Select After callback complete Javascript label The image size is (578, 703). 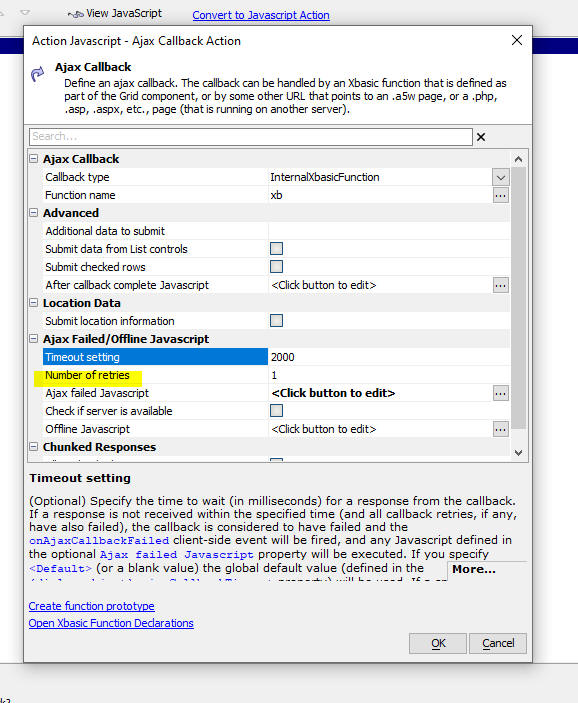click(127, 285)
